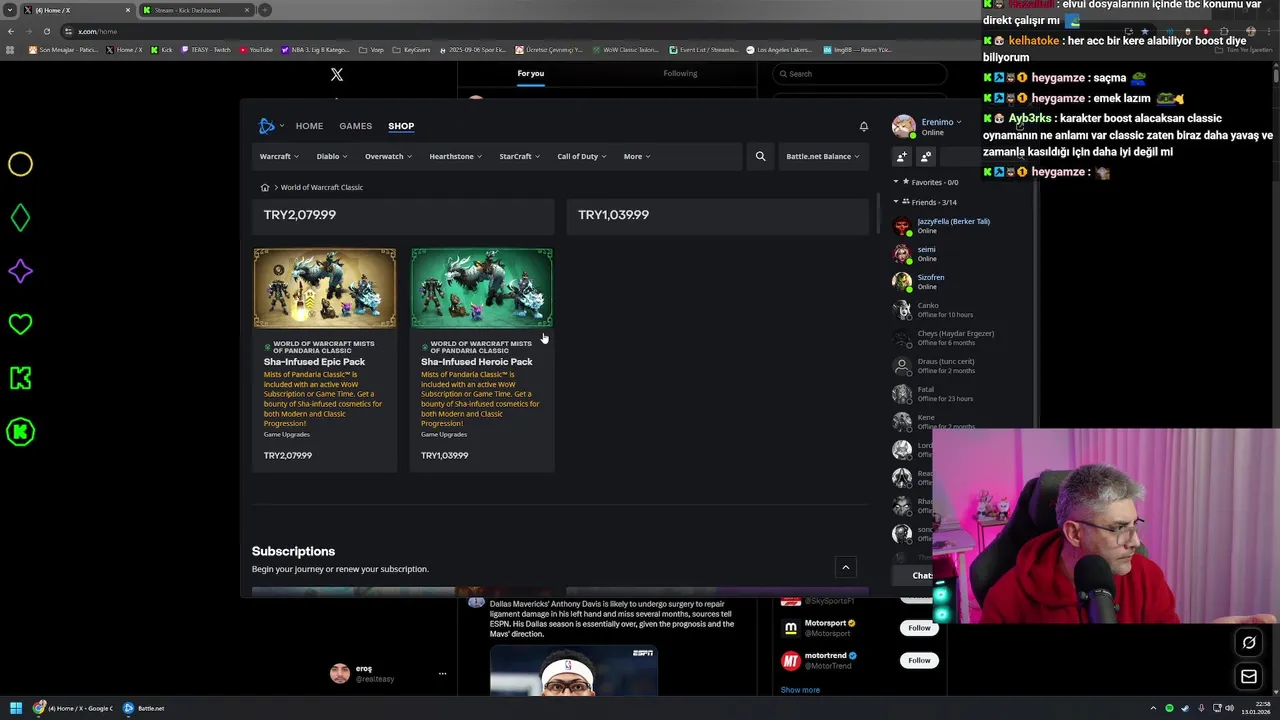Open new browser tab plus button
Viewport: 1280px width, 720px height.
(265, 10)
